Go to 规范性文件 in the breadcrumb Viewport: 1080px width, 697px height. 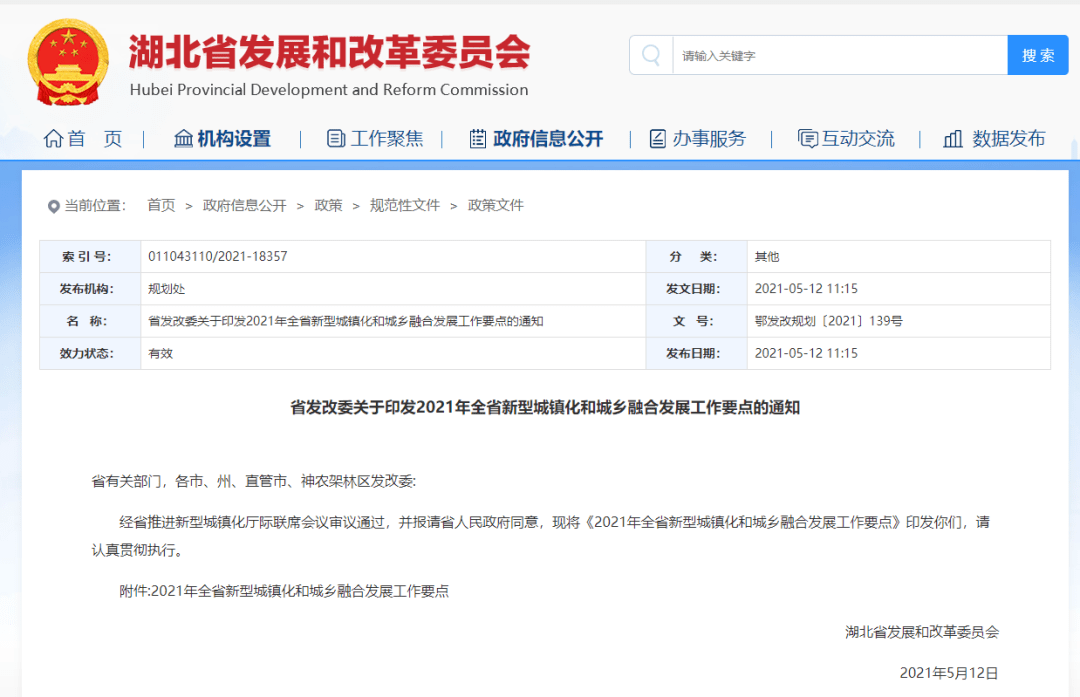(x=405, y=205)
